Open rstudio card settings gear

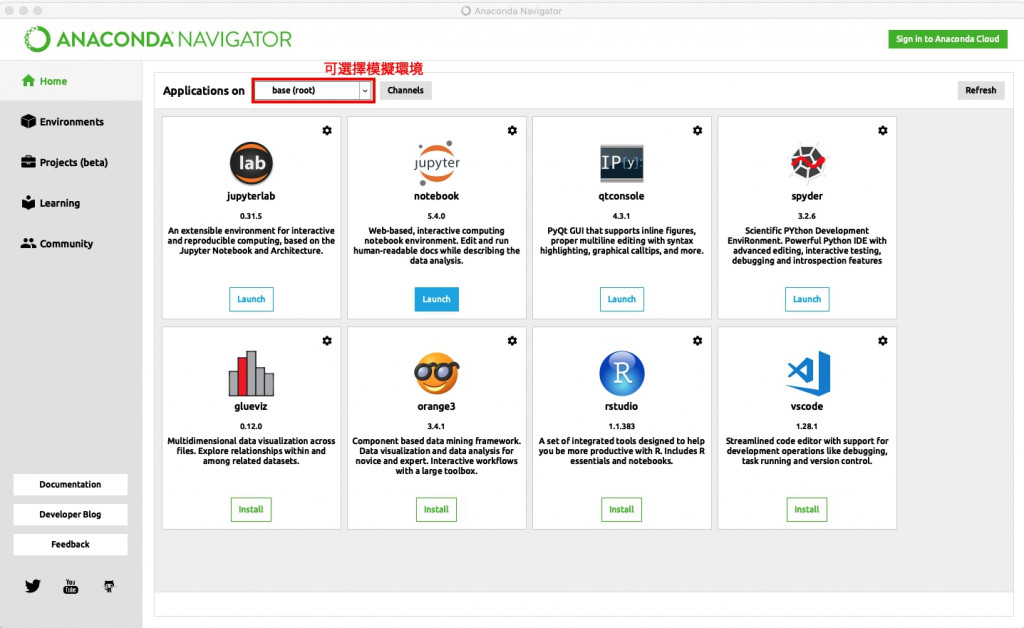(697, 341)
